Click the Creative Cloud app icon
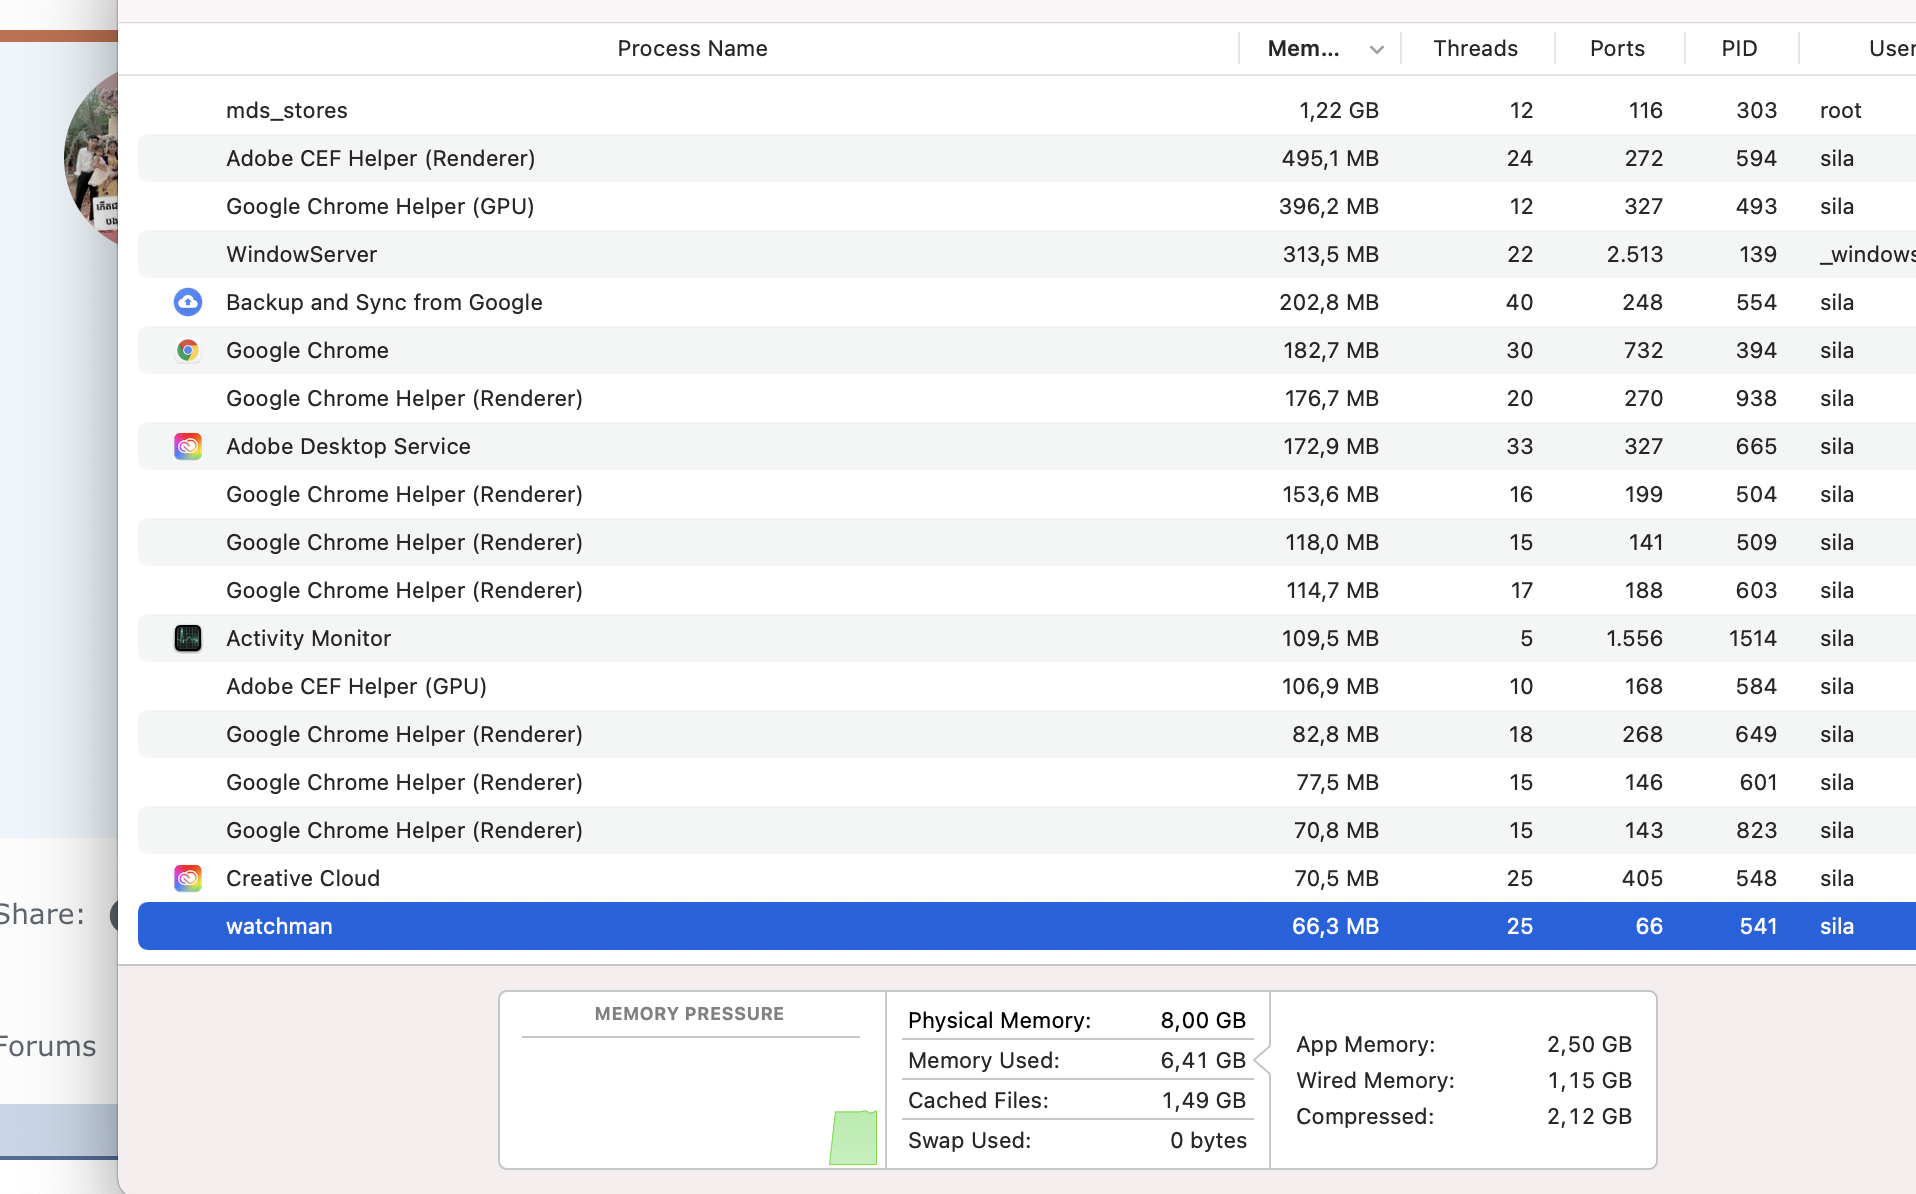Screen dimensions: 1916x1194 point(188,878)
